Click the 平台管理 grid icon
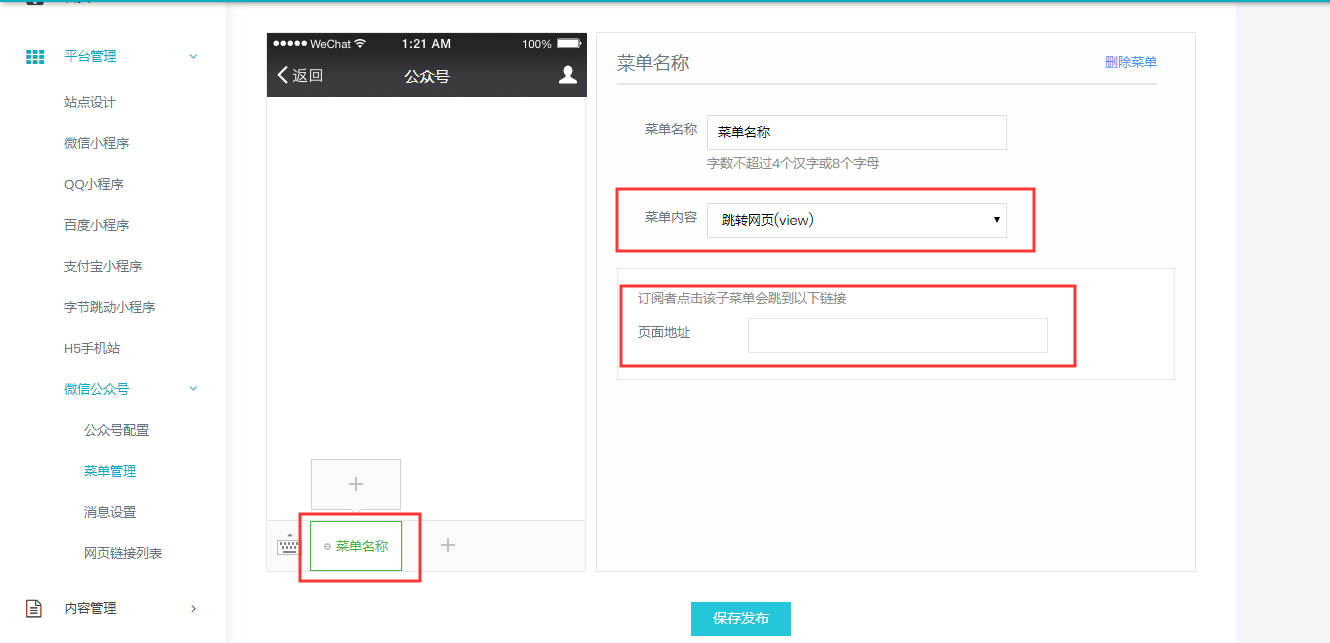 [35, 57]
